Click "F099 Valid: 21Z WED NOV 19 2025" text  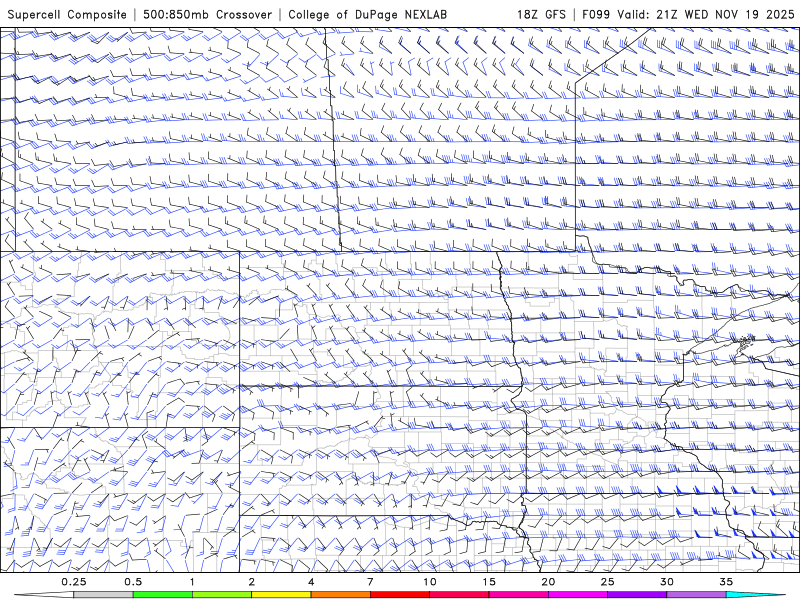click(688, 14)
